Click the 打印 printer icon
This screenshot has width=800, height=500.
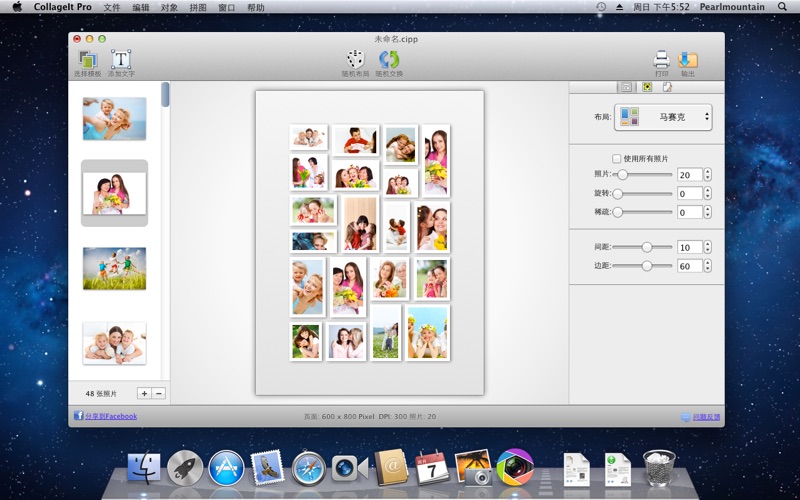coord(661,60)
